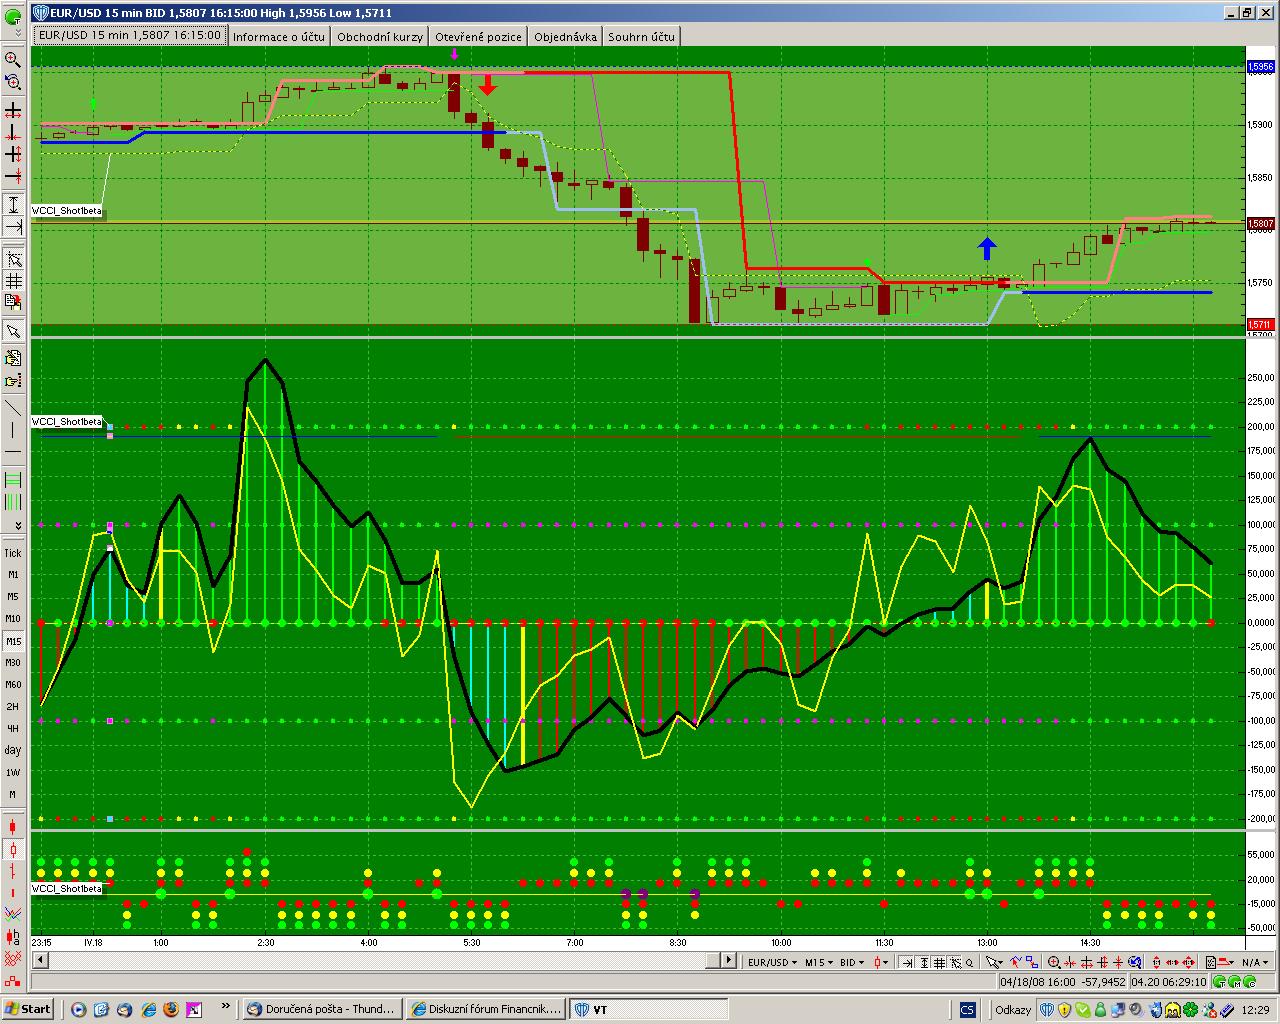Click the green T indicator in status bar
Image resolution: width=1280 pixels, height=1024 pixels.
click(x=1219, y=982)
